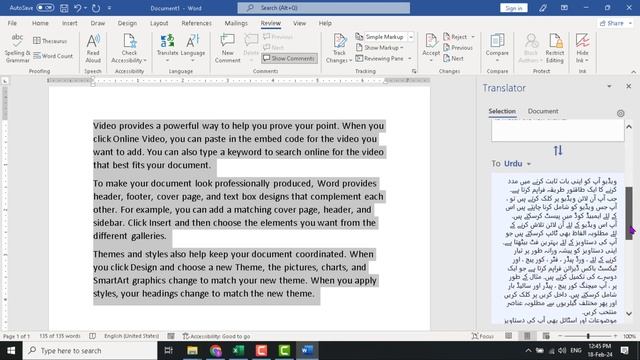Insert a New Comment
This screenshot has width=640, height=360.
227,48
